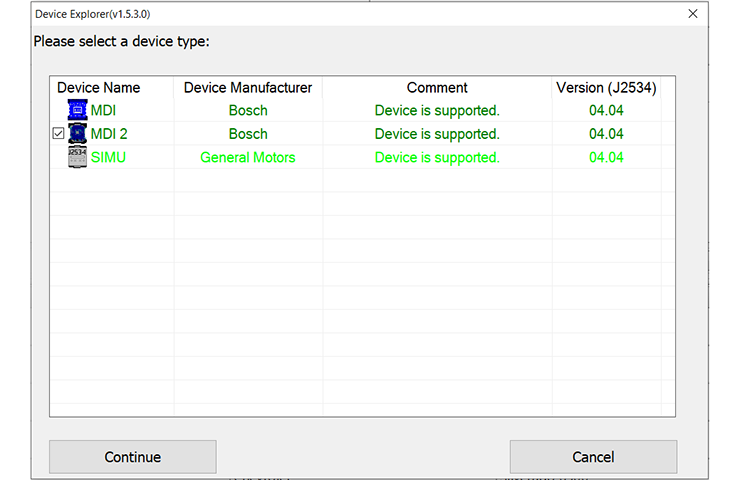Click Bosch manufacturer in MDI row
The height and width of the screenshot is (480, 740).
[248, 111]
